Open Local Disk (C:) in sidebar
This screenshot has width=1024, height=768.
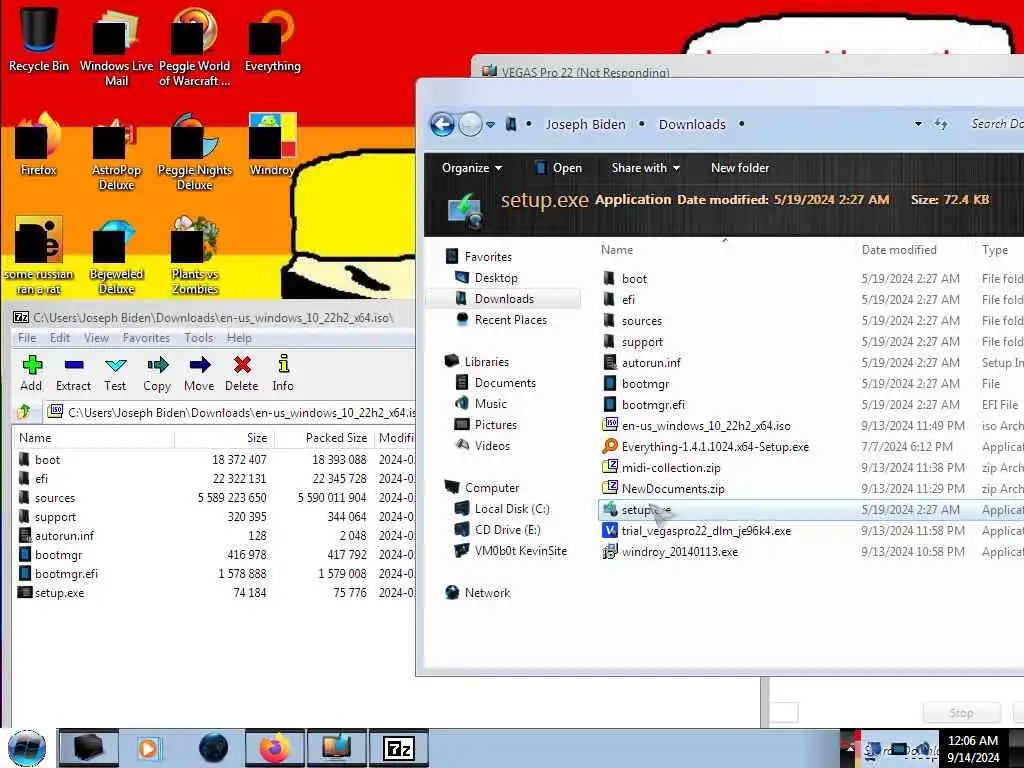point(511,509)
